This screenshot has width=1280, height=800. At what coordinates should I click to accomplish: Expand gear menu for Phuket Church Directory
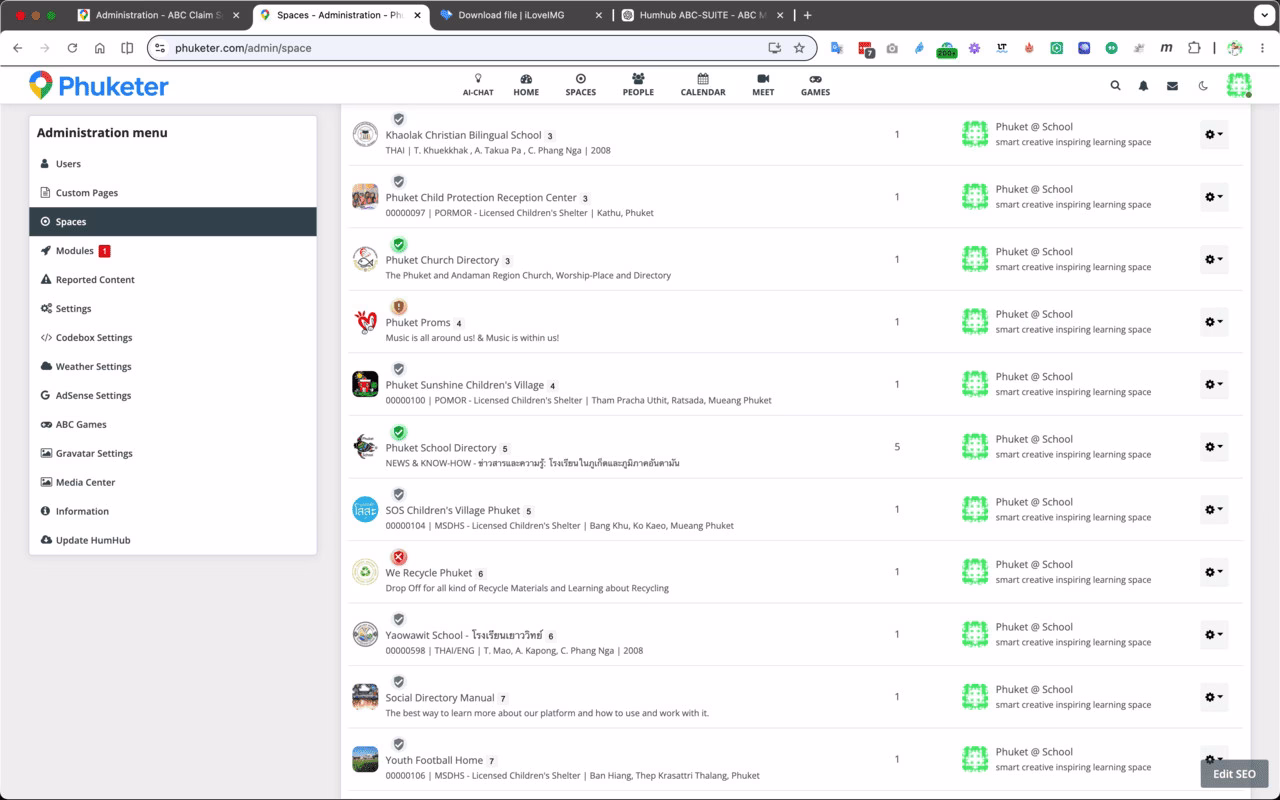coord(1214,259)
